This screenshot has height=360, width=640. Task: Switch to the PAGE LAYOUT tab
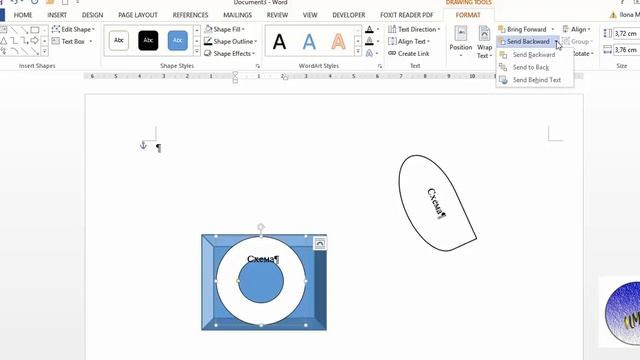pos(138,15)
